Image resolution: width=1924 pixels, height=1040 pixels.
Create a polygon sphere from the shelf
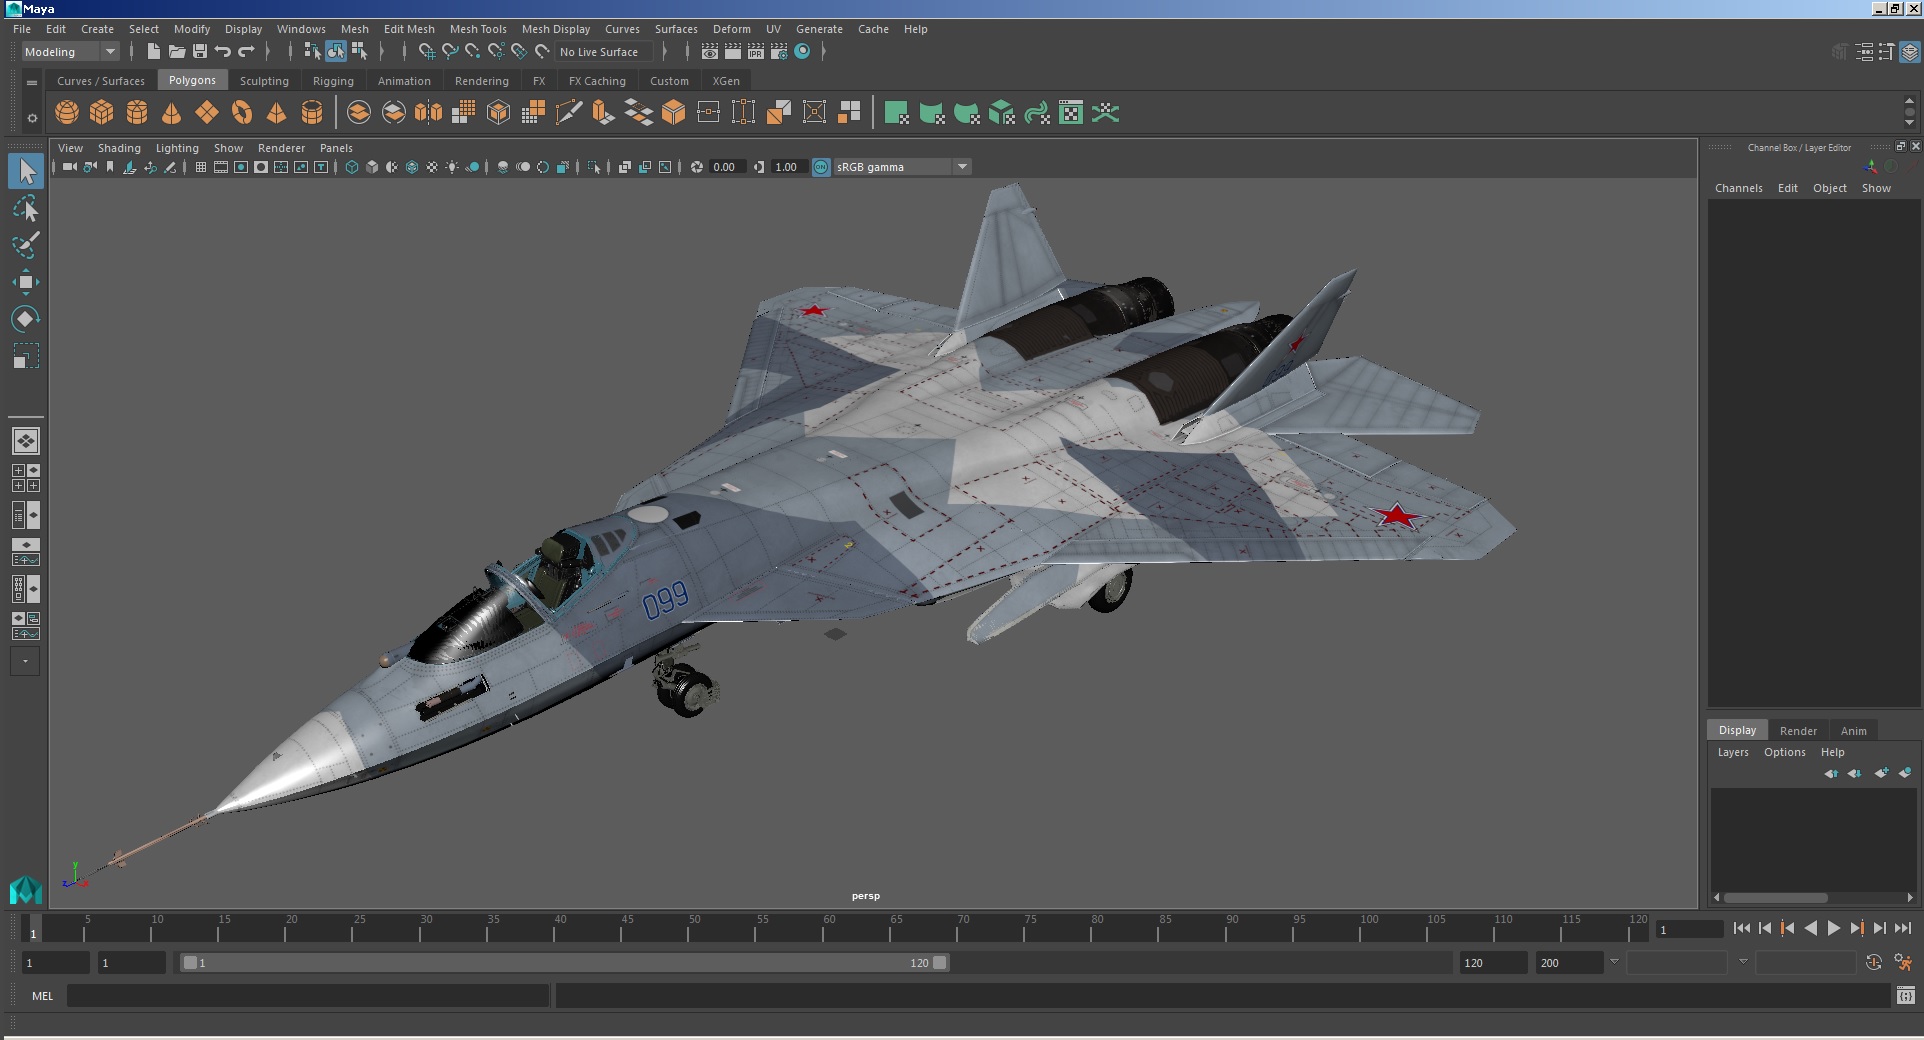[x=67, y=113]
